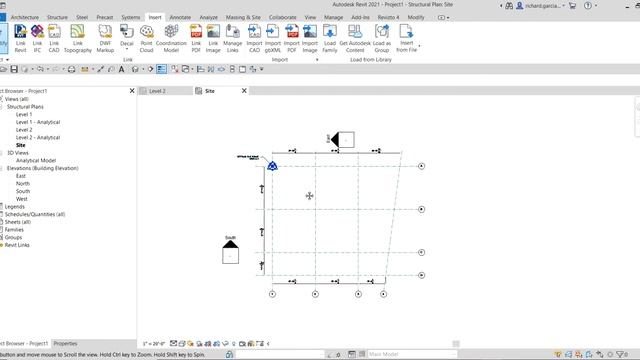
Task: Expand the Import panel options arrow
Action: pos(317,60)
